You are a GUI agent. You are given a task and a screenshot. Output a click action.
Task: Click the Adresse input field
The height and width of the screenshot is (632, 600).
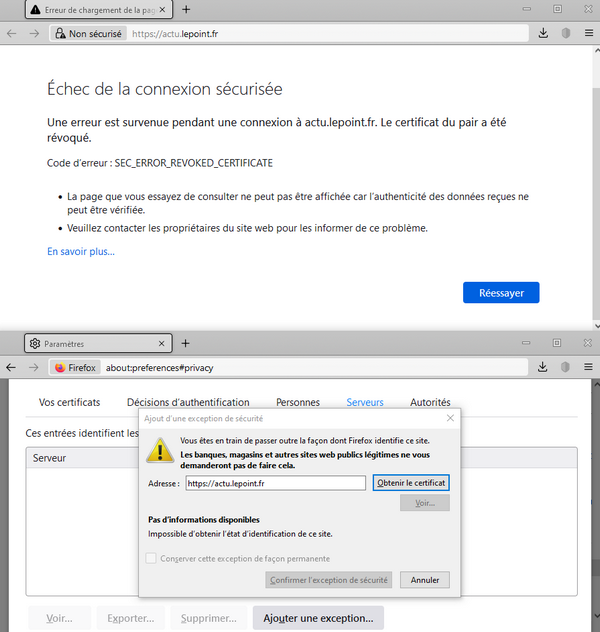pyautogui.click(x=276, y=483)
